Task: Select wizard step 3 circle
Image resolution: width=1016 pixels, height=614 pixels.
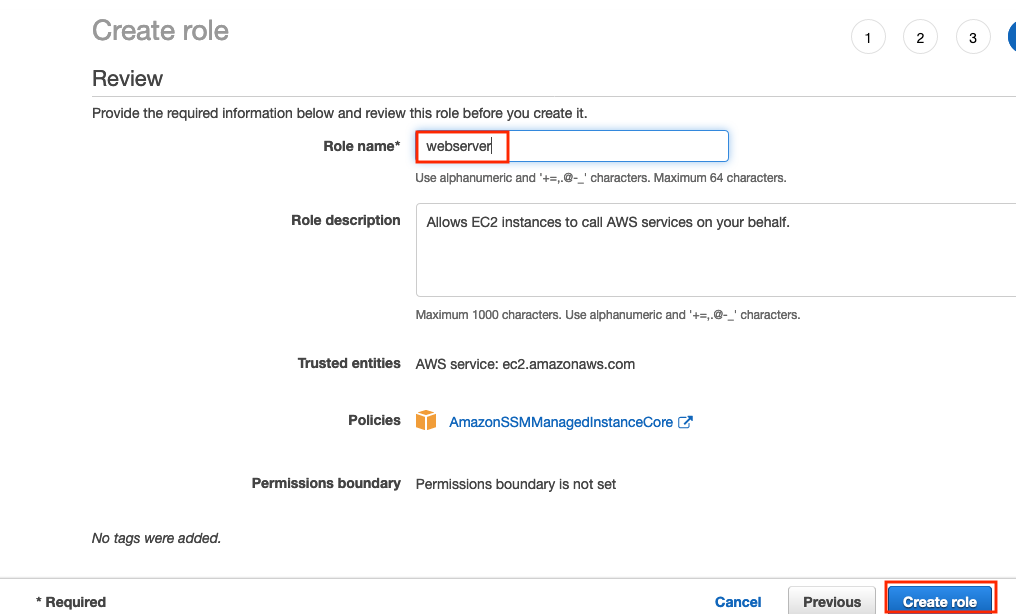Action: [973, 38]
